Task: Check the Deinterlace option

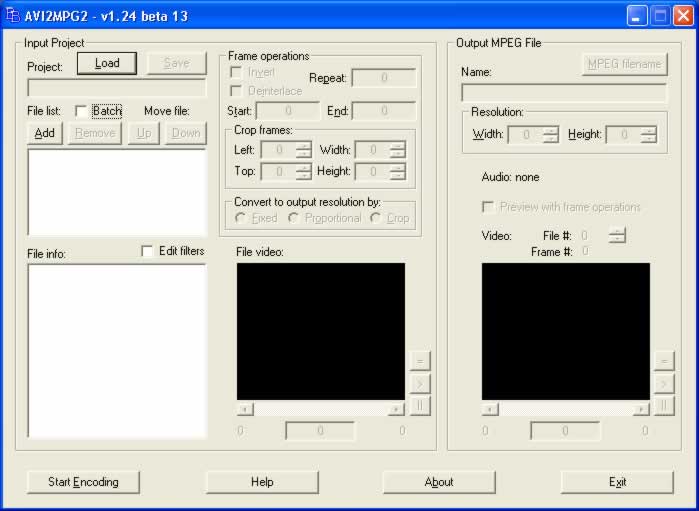Action: coord(235,91)
